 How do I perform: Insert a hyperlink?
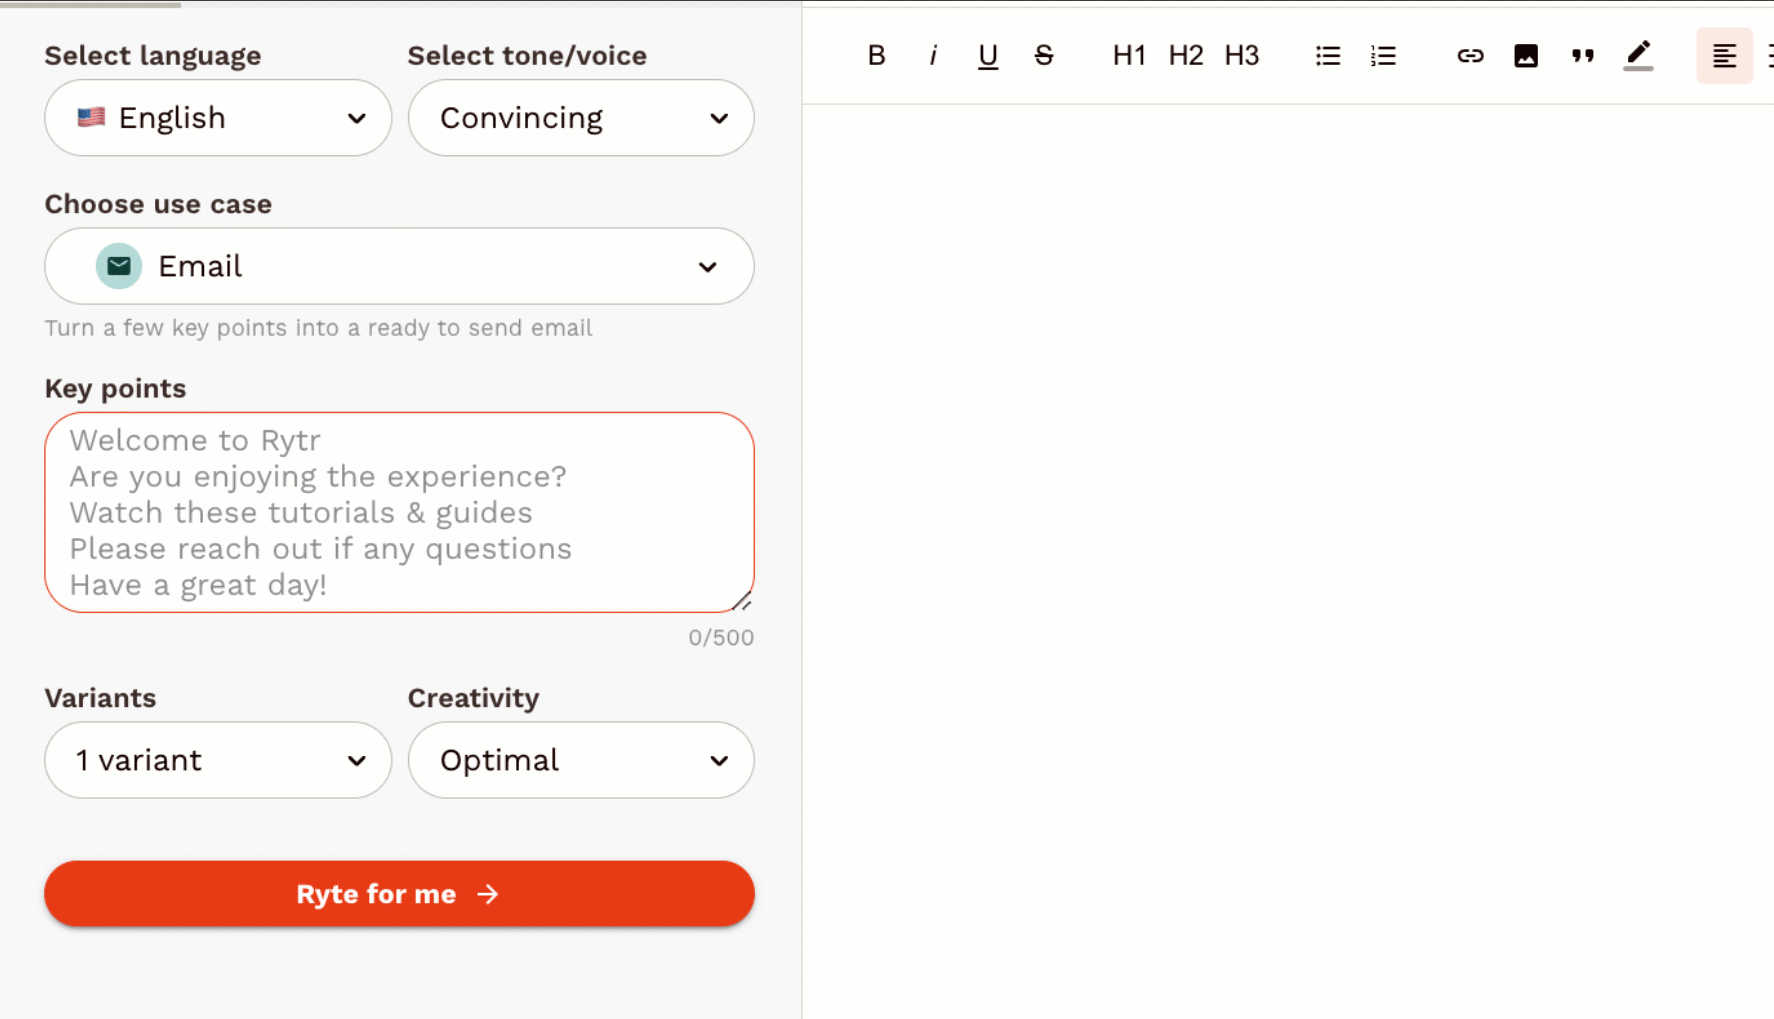[x=1470, y=56]
